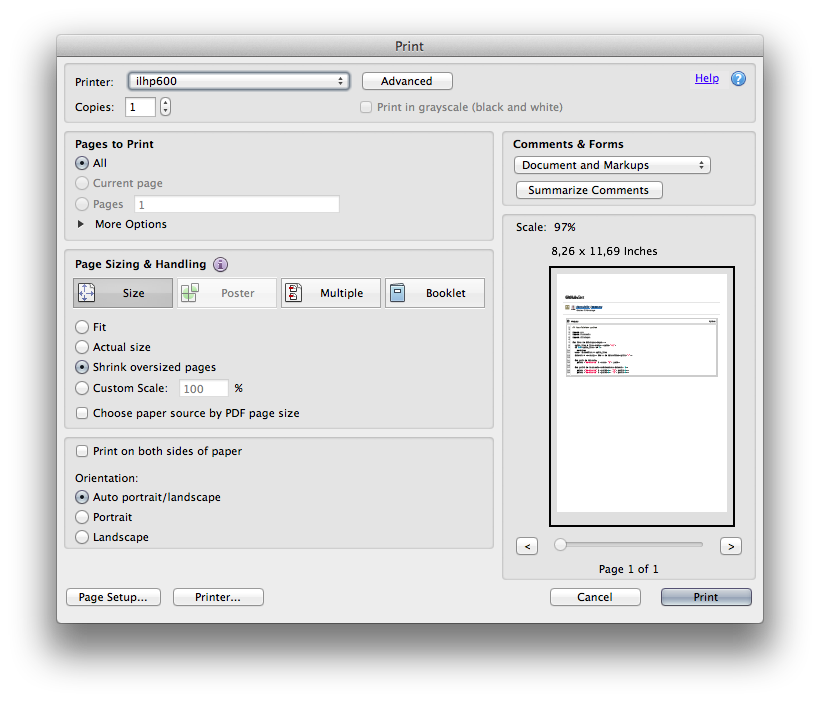820x702 pixels.
Task: Click the Page Sizing info icon
Action: (220, 265)
